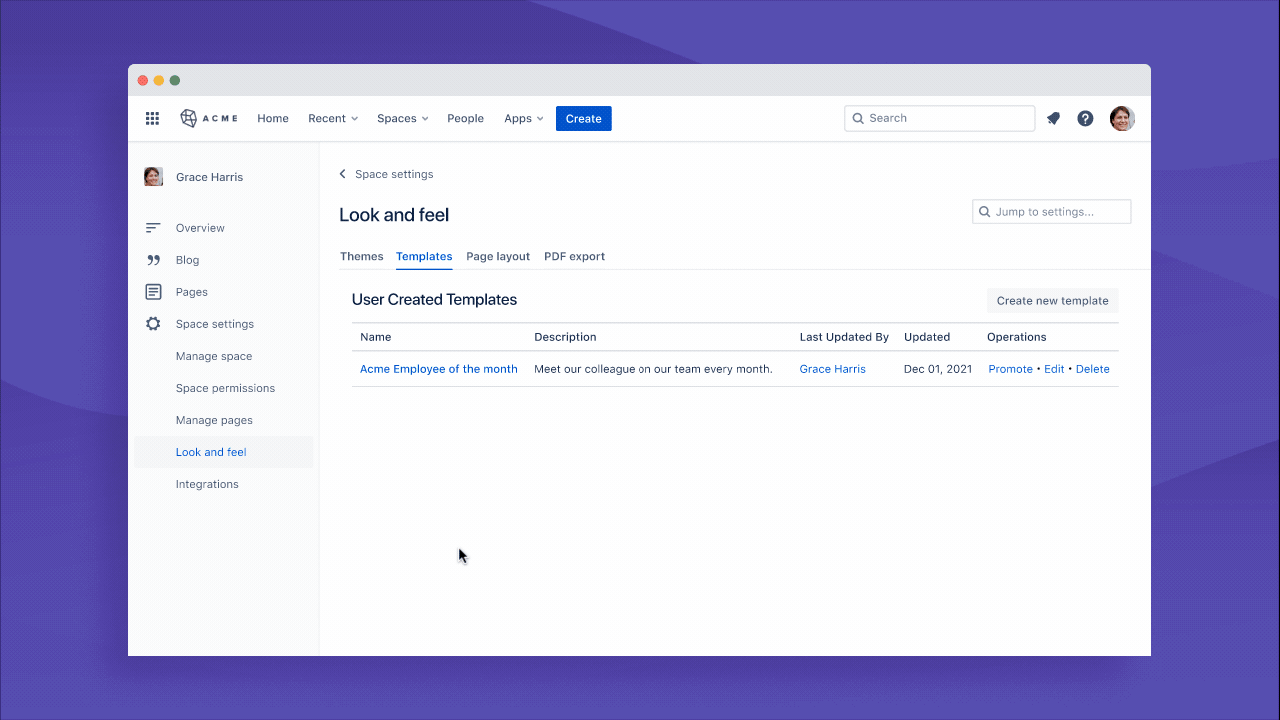
Task: Open the app switcher grid icon
Action: click(x=152, y=118)
